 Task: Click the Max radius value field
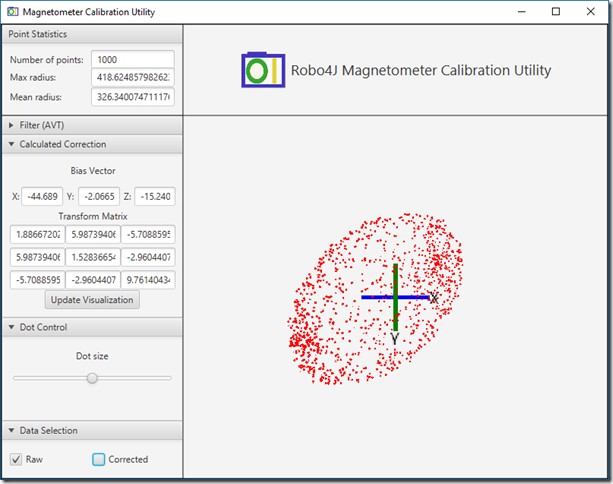tap(133, 77)
